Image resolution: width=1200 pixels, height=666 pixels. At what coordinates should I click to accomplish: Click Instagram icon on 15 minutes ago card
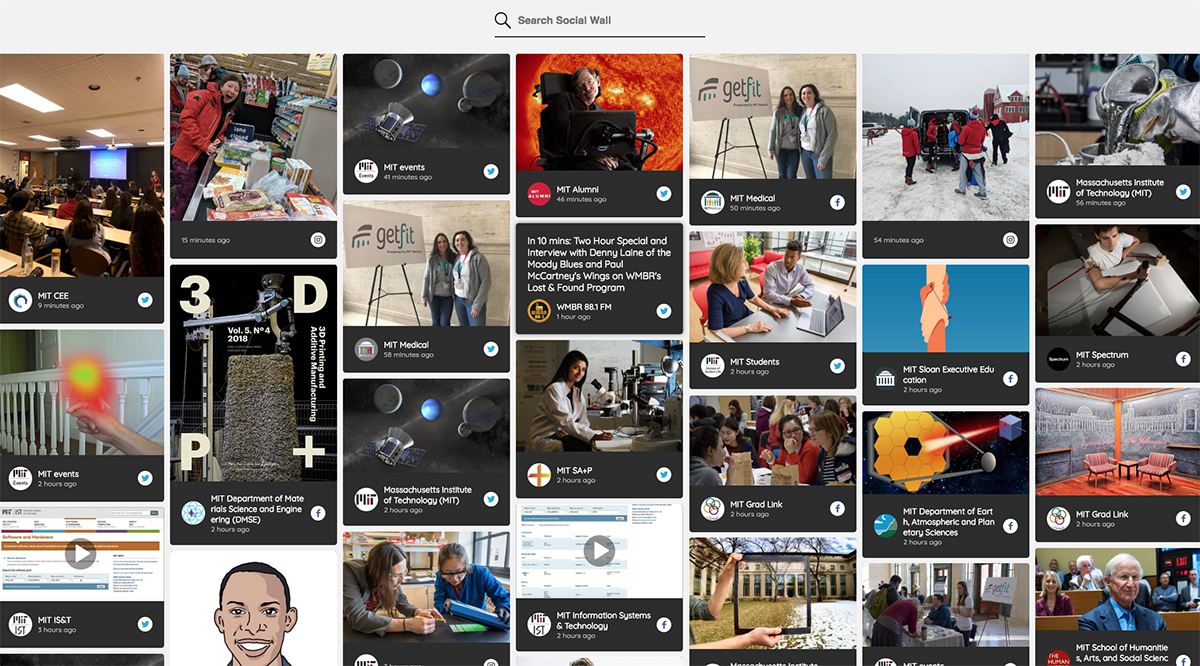click(318, 240)
